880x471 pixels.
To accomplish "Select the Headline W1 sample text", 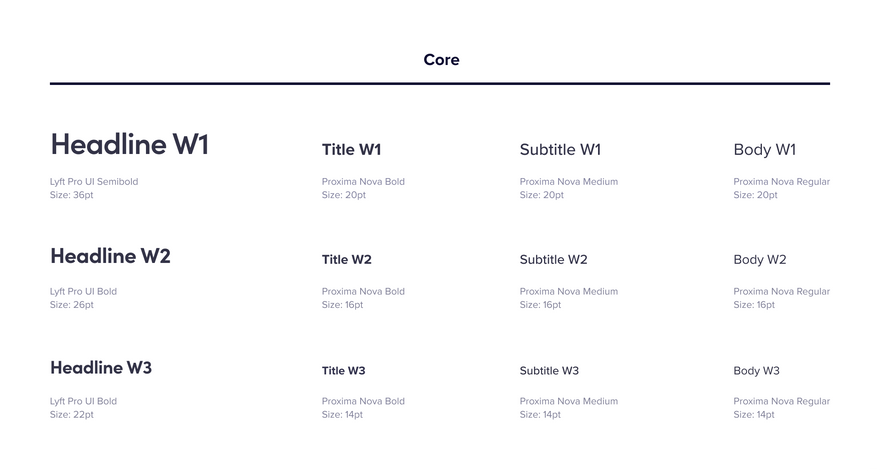I will 130,144.
